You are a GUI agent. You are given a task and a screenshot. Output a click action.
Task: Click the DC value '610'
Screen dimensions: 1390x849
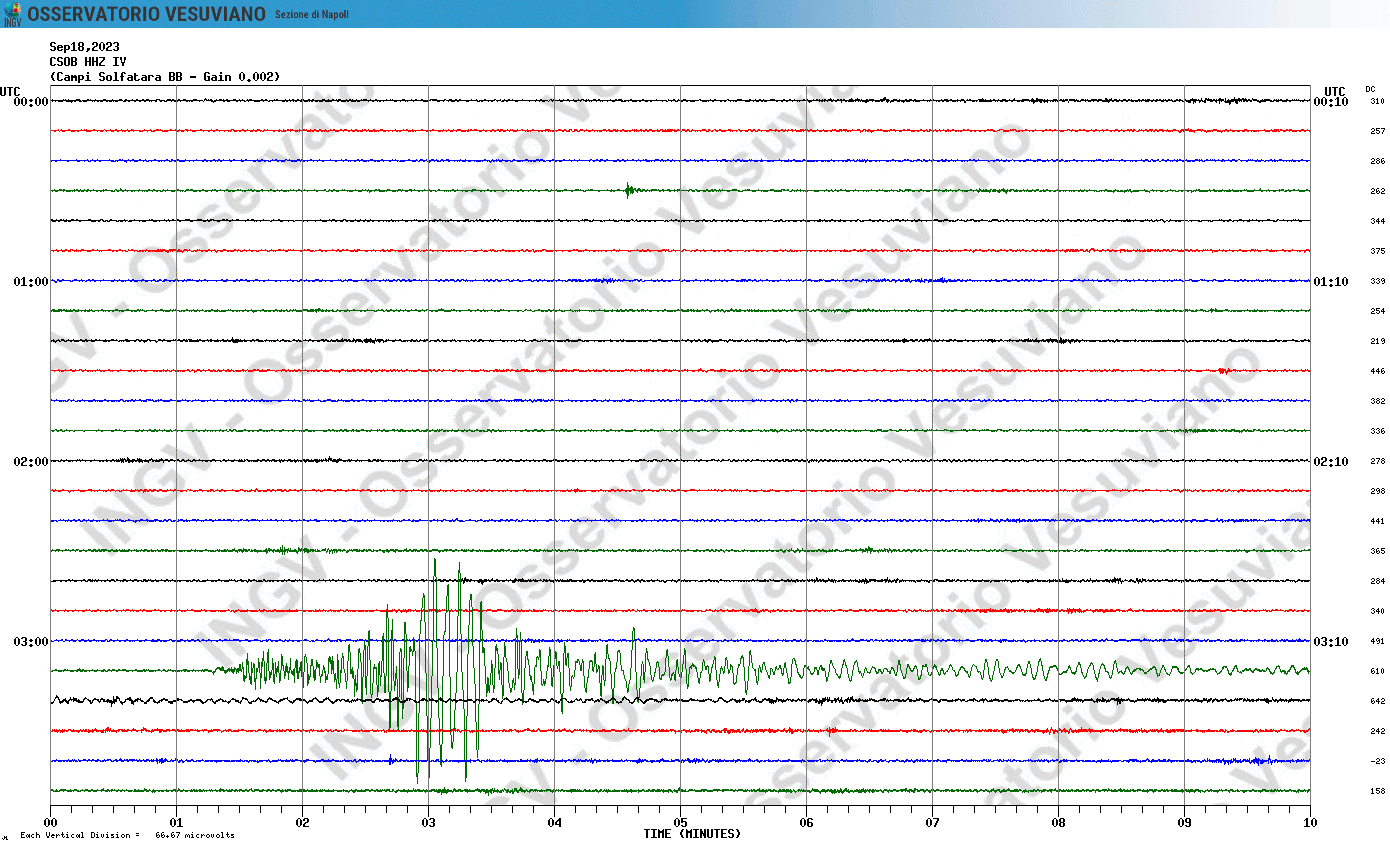[1377, 671]
